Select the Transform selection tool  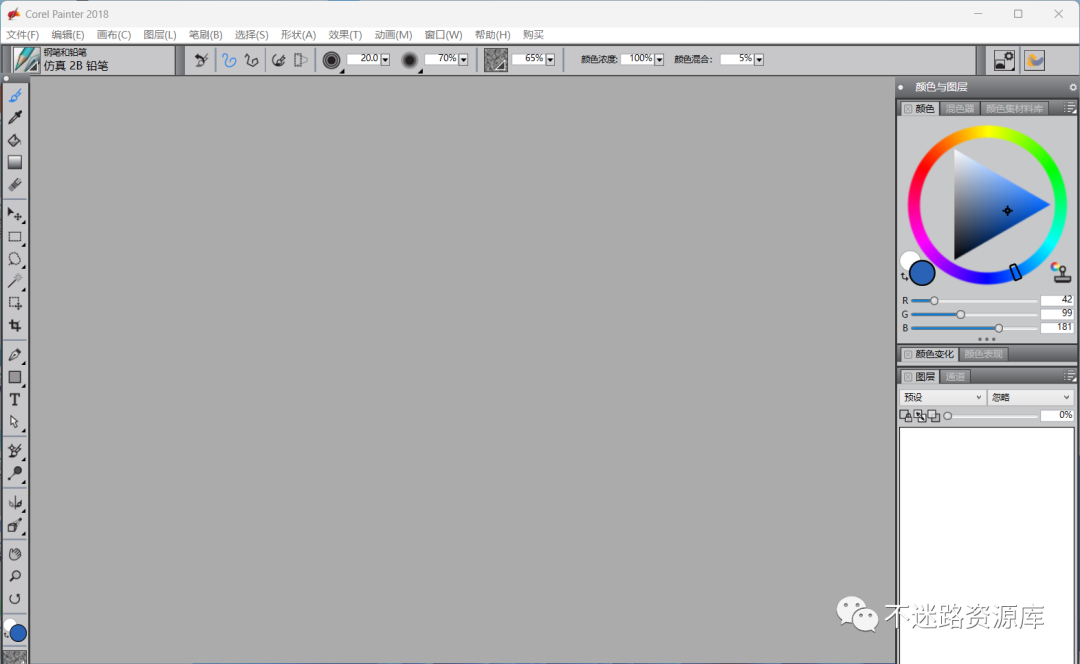coord(15,303)
